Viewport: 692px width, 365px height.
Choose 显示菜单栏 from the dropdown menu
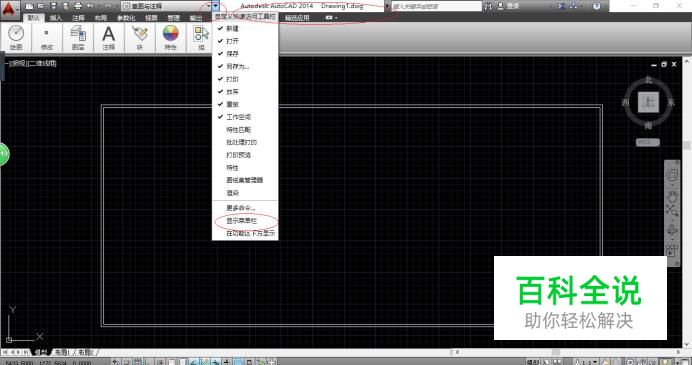245,221
